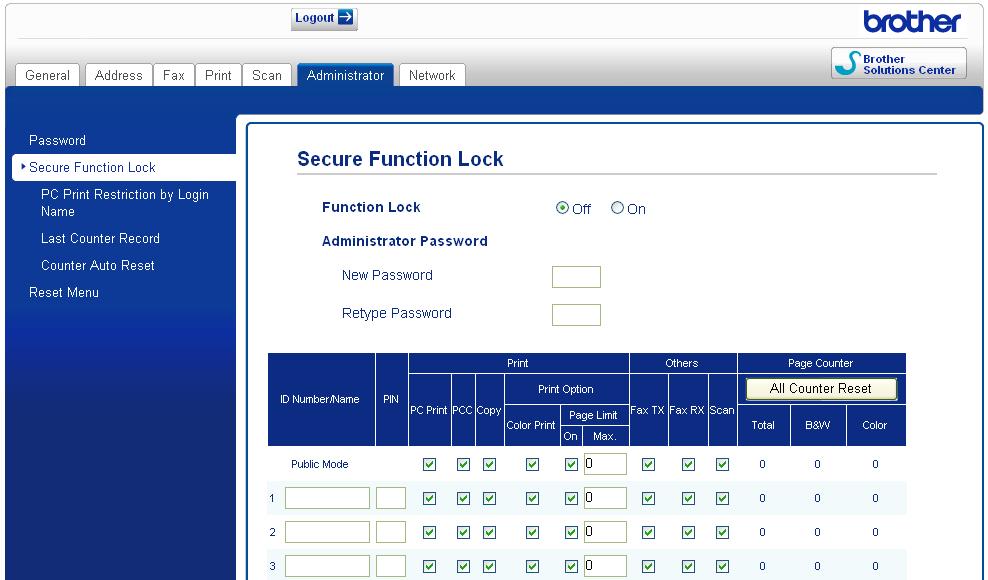
Task: Toggle PCC for user row 1
Action: [463, 499]
